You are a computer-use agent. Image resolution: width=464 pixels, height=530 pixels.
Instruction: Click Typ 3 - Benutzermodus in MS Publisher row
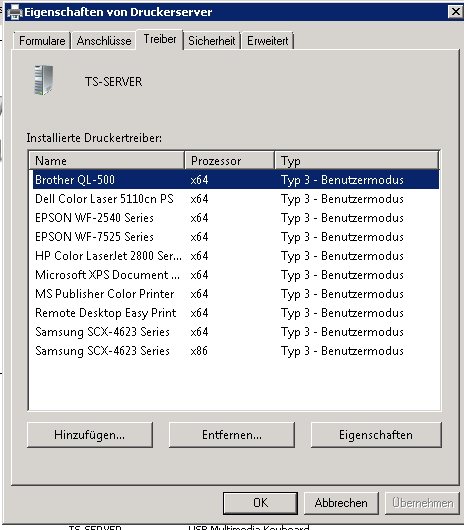pyautogui.click(x=342, y=294)
